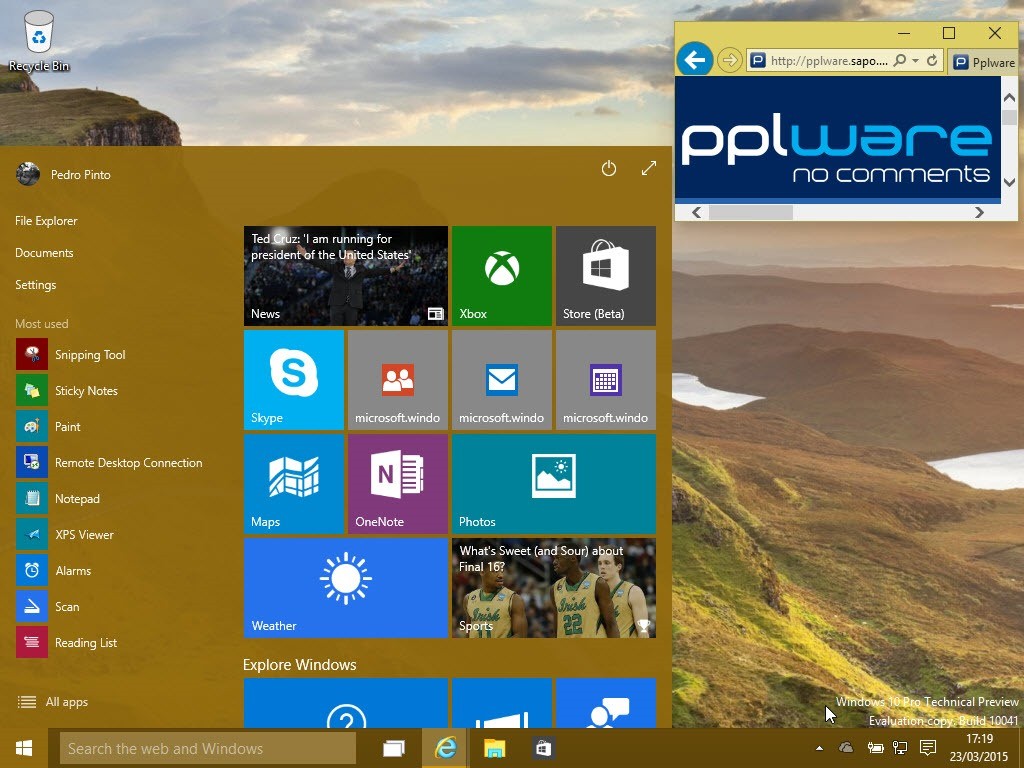Open Task View on the taskbar
The height and width of the screenshot is (768, 1024).
[393, 748]
